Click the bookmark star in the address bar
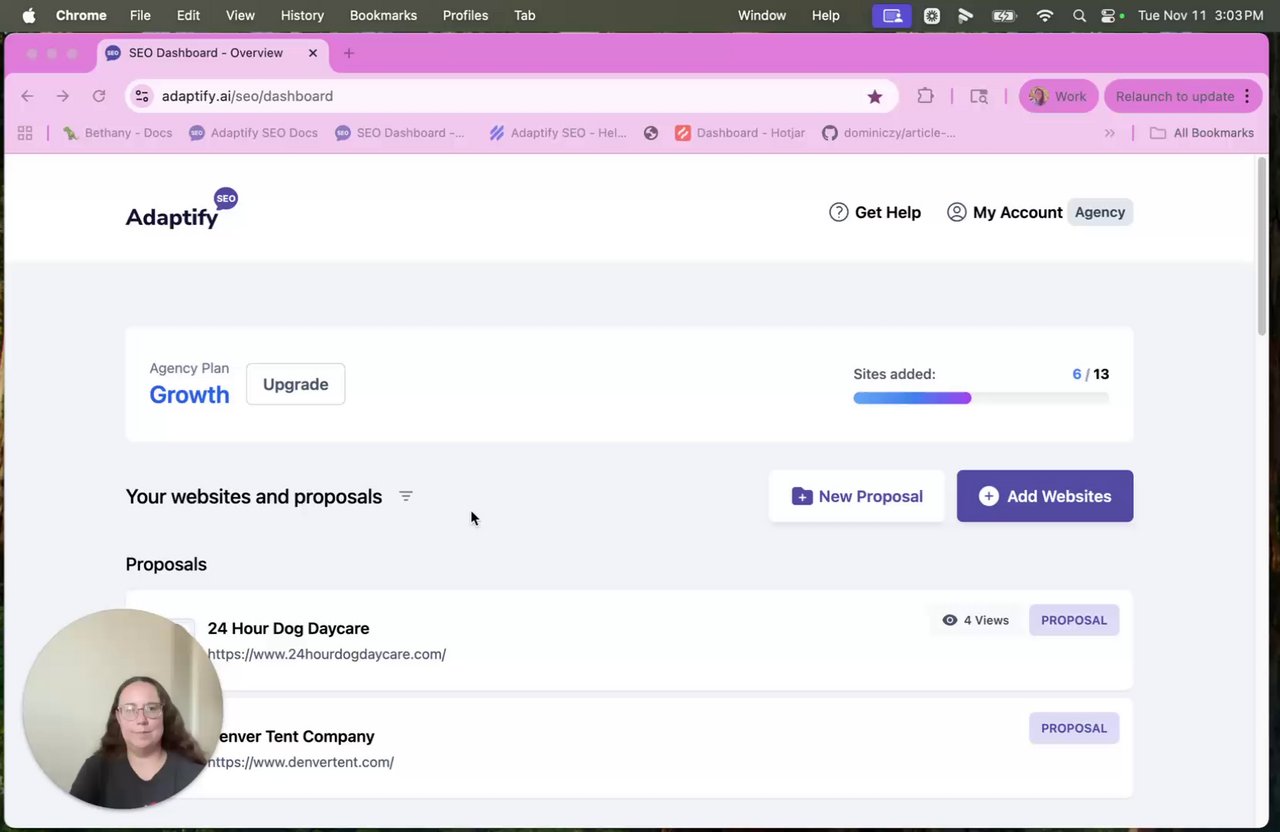This screenshot has width=1280, height=832. pyautogui.click(x=875, y=96)
